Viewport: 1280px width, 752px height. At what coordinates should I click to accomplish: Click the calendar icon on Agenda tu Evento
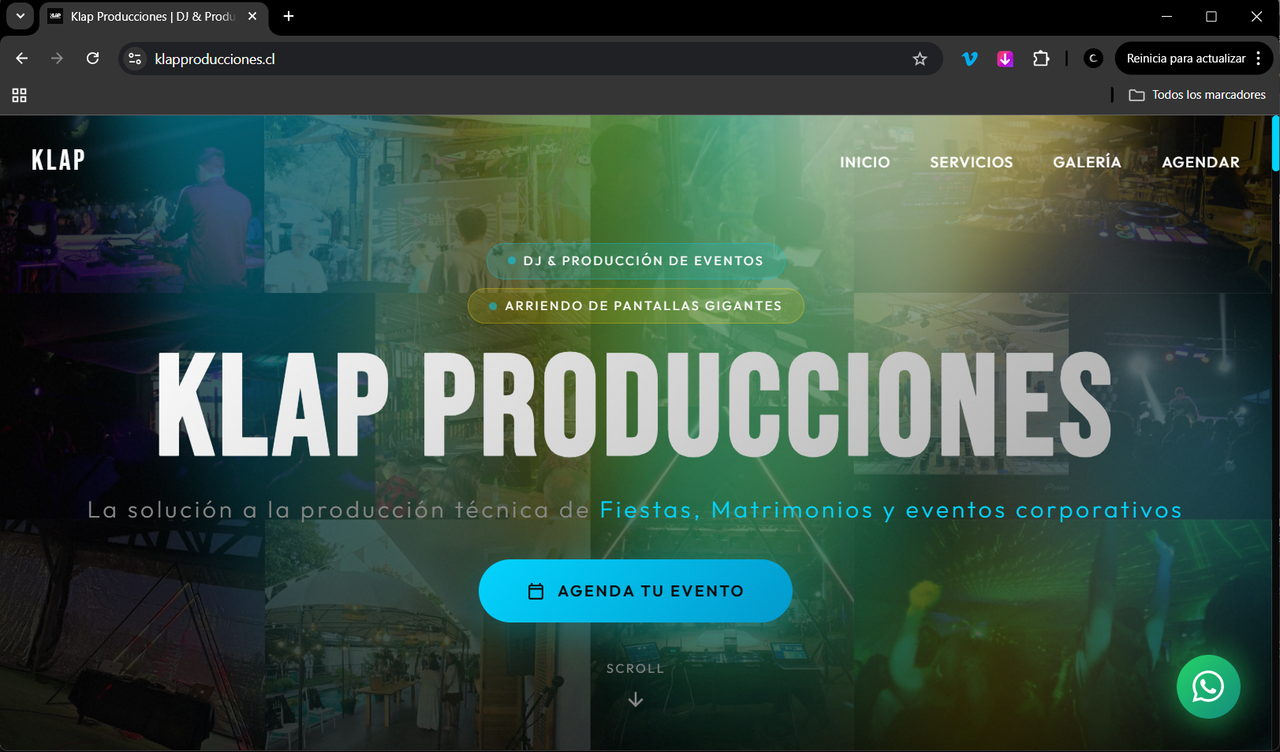538,590
